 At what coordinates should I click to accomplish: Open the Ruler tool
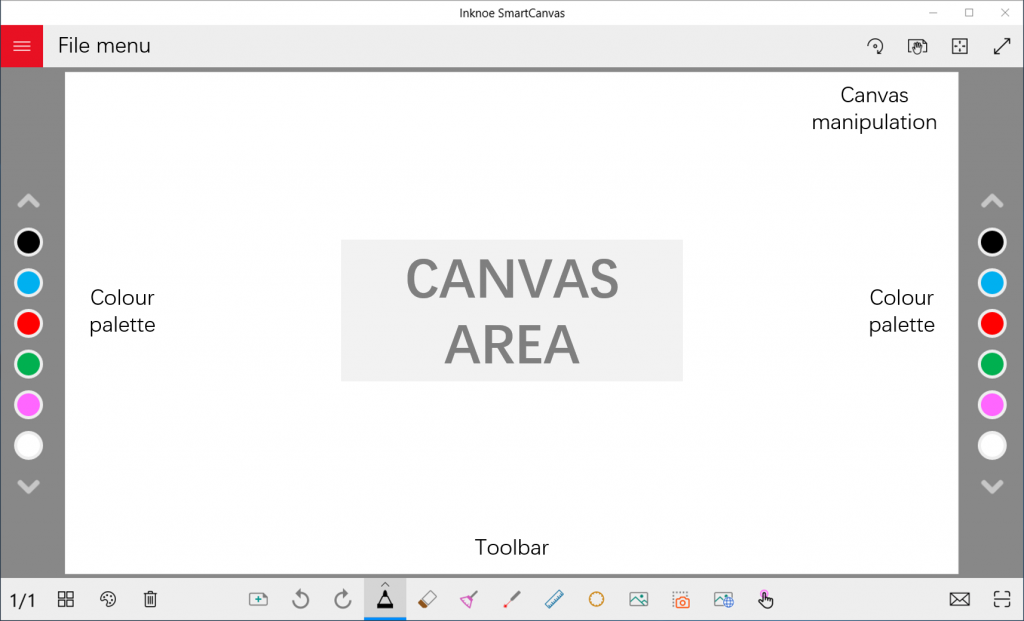click(553, 599)
